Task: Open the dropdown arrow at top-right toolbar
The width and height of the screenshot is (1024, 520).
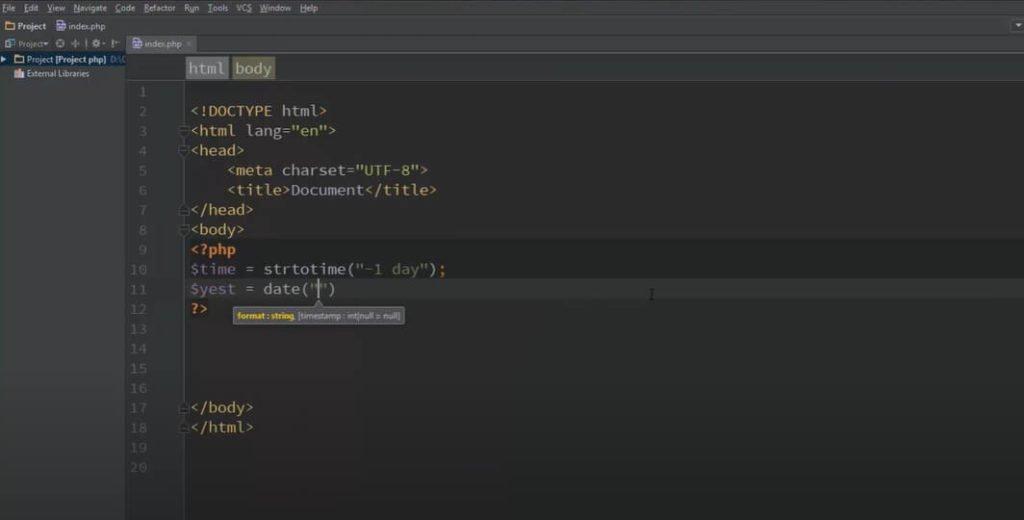Action: 1017,25
